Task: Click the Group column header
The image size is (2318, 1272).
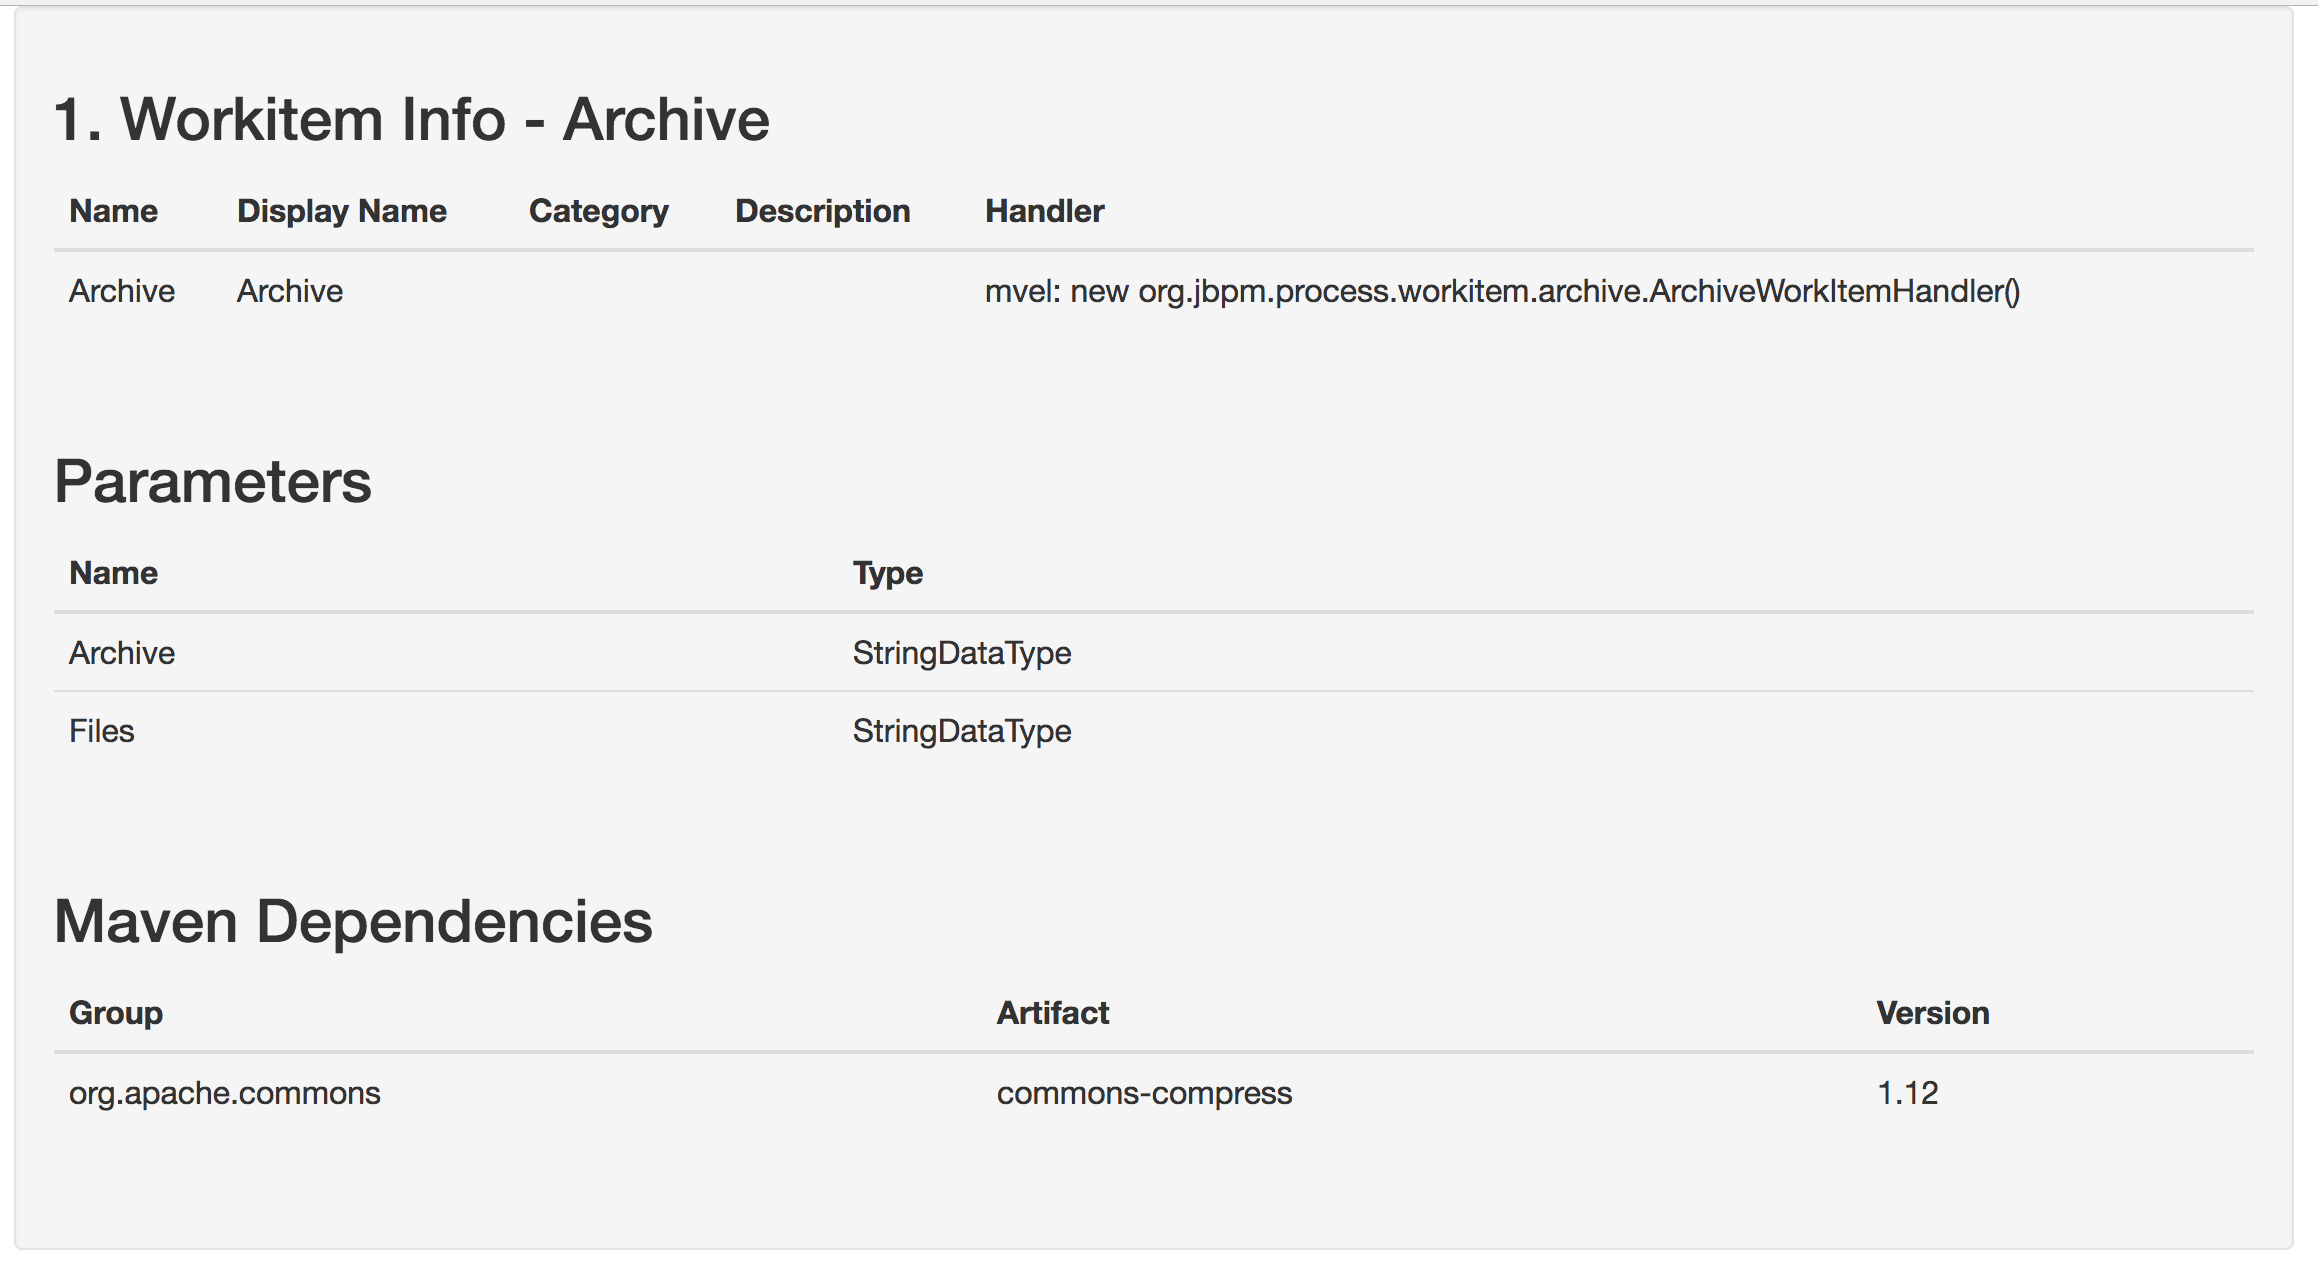Action: point(115,1013)
